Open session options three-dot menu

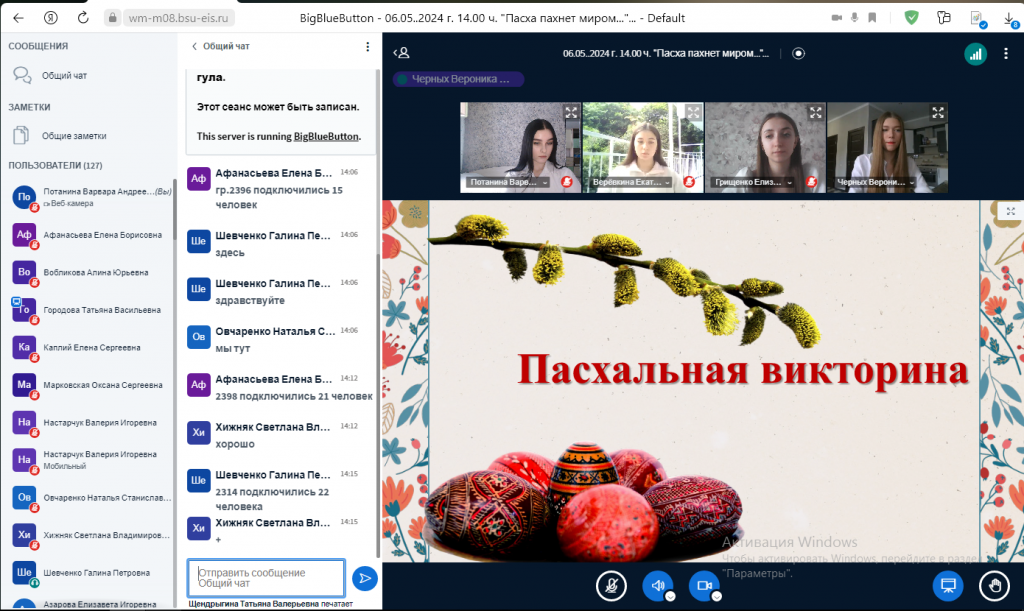pos(1006,54)
